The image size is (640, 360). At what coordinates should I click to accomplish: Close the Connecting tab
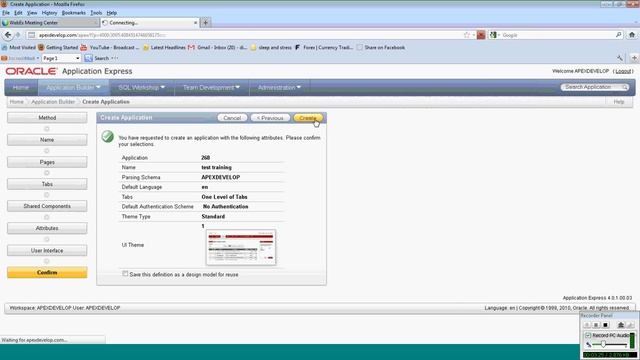click(195, 23)
